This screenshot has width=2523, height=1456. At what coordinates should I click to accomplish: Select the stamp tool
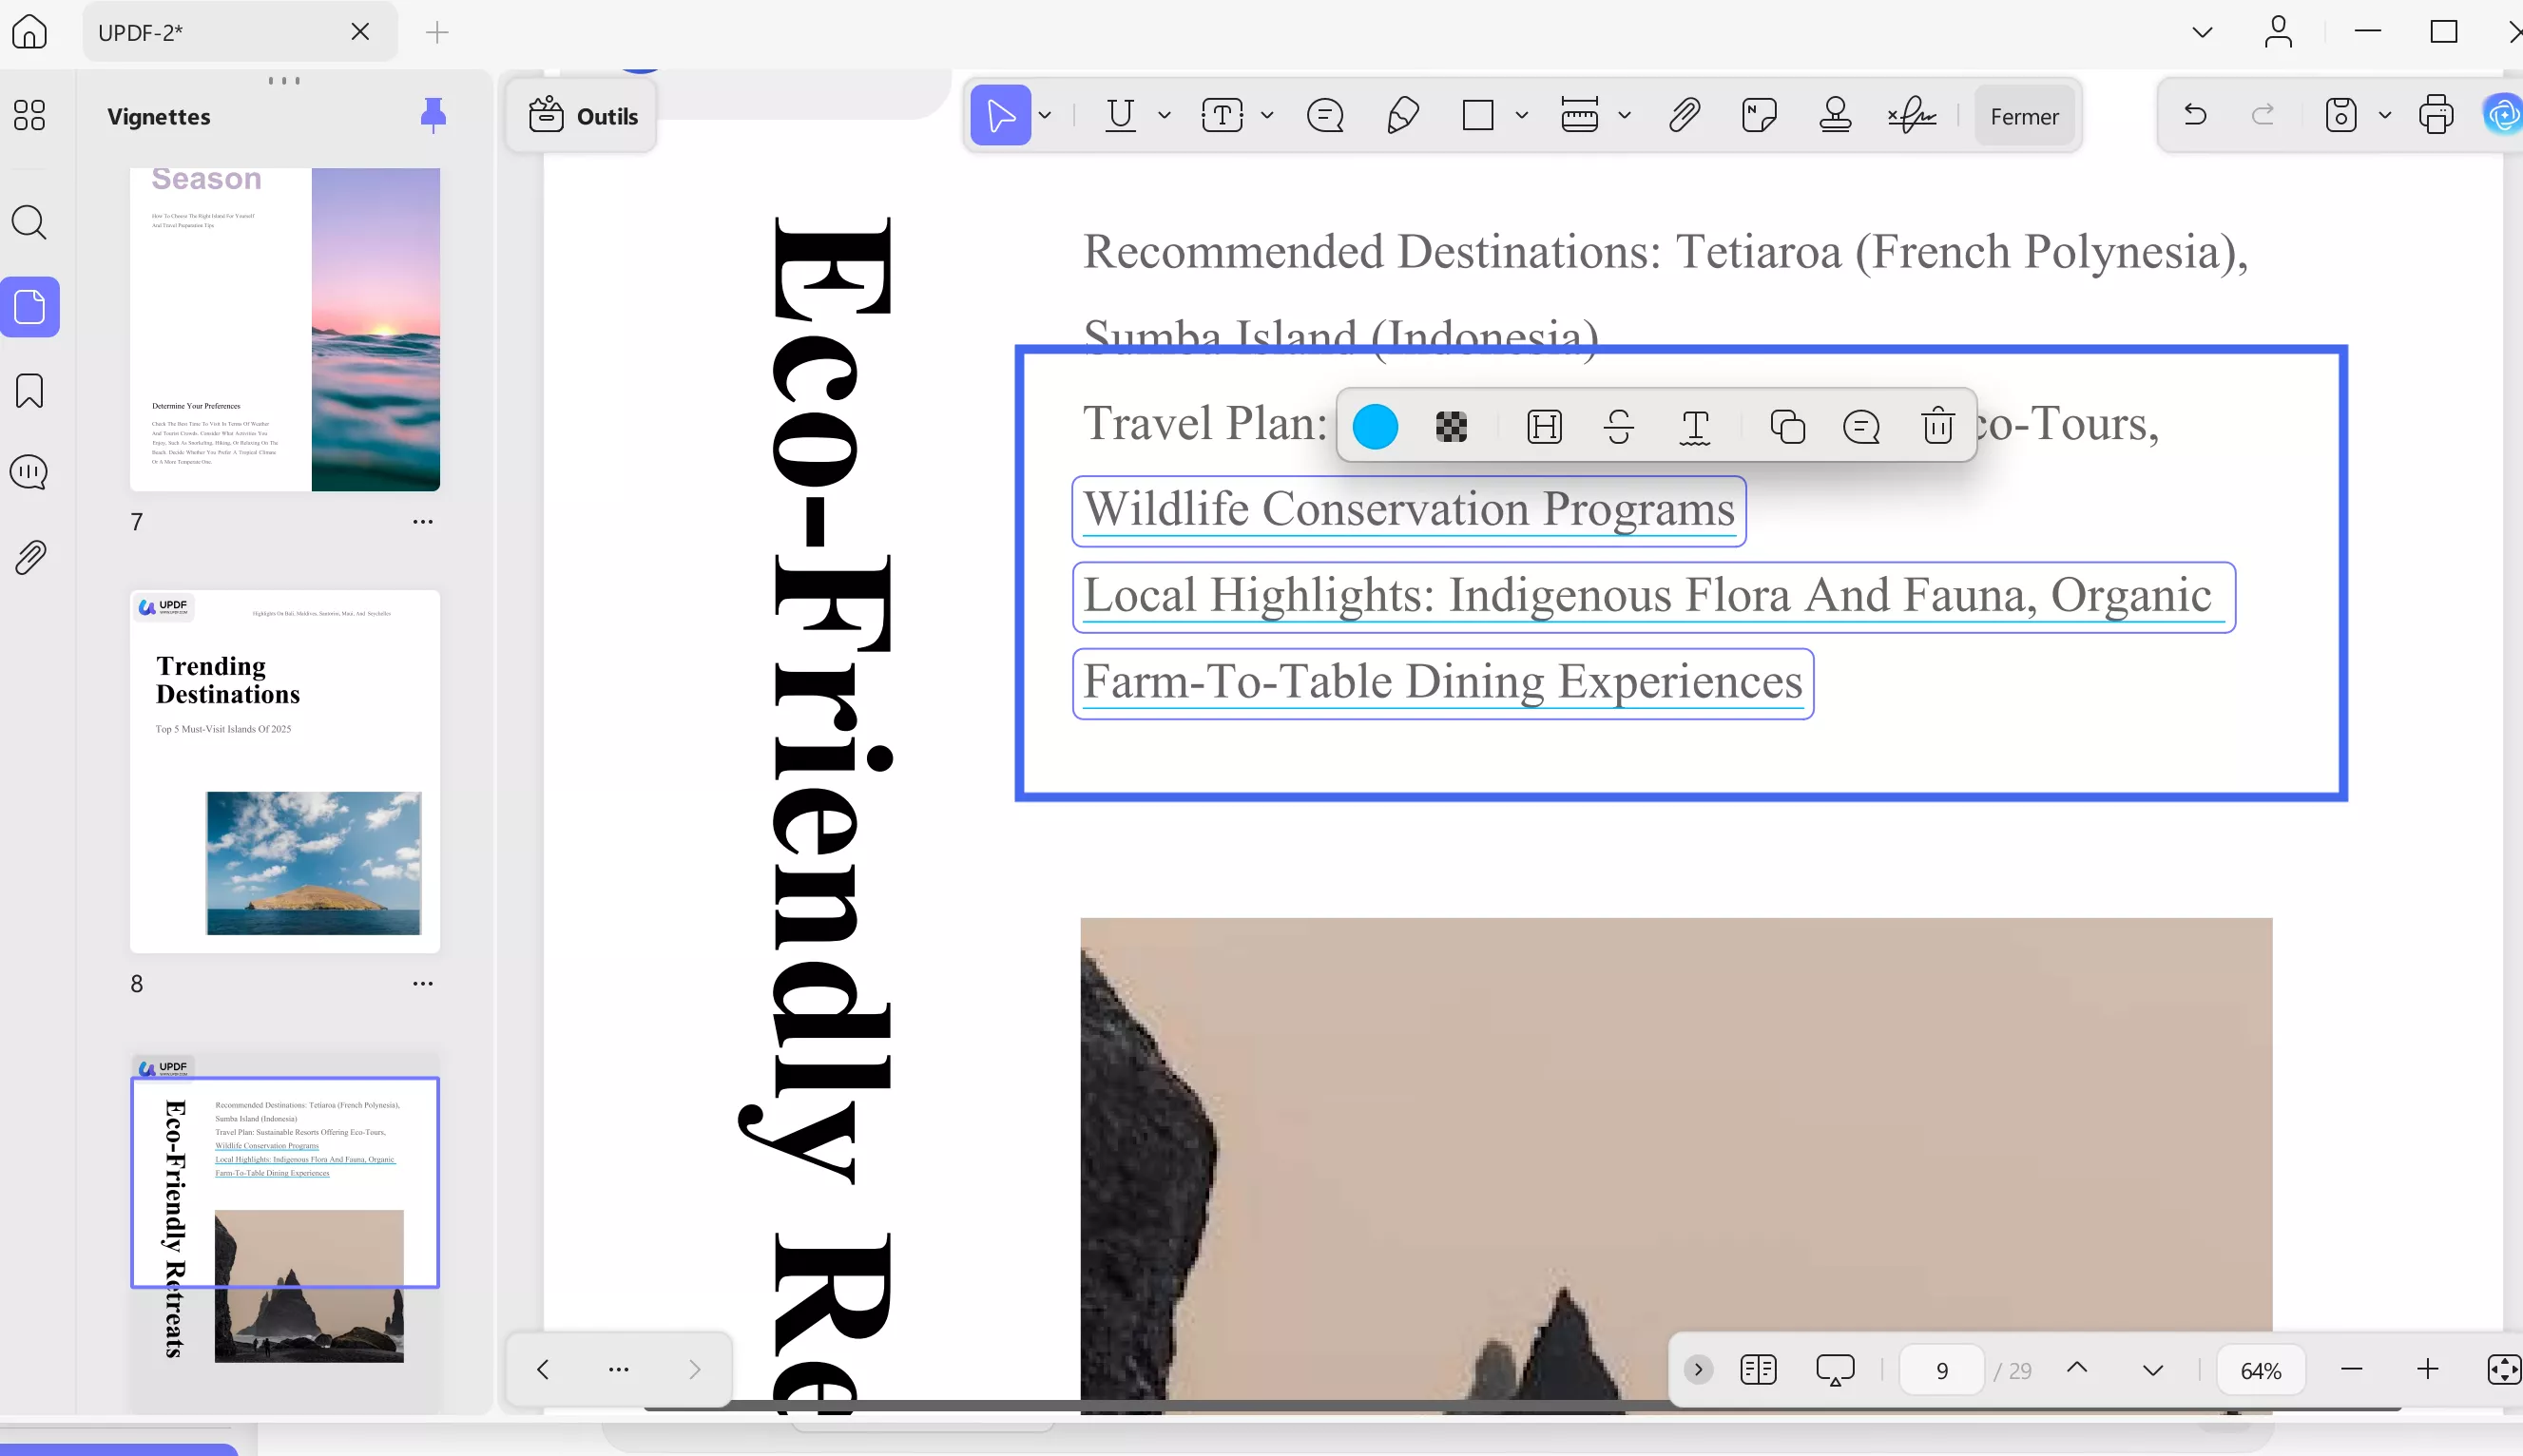click(x=1835, y=116)
